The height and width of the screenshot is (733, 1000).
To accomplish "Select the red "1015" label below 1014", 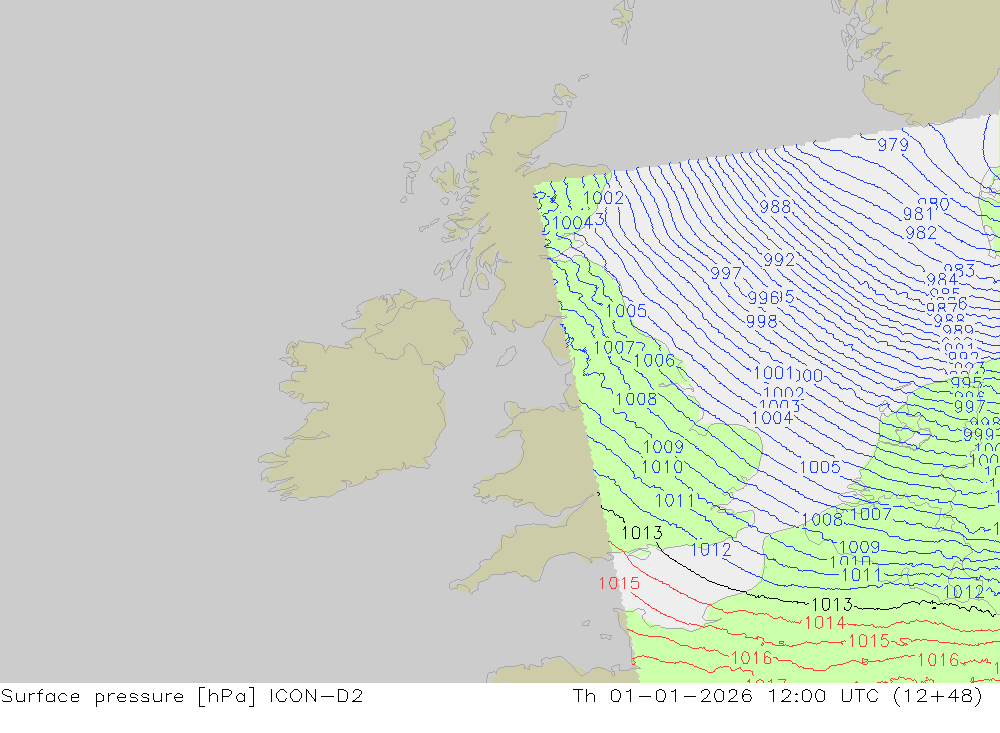I will click(x=869, y=640).
